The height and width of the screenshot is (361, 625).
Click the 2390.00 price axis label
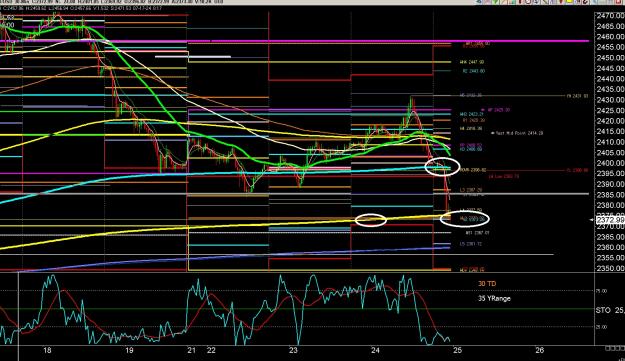click(611, 184)
